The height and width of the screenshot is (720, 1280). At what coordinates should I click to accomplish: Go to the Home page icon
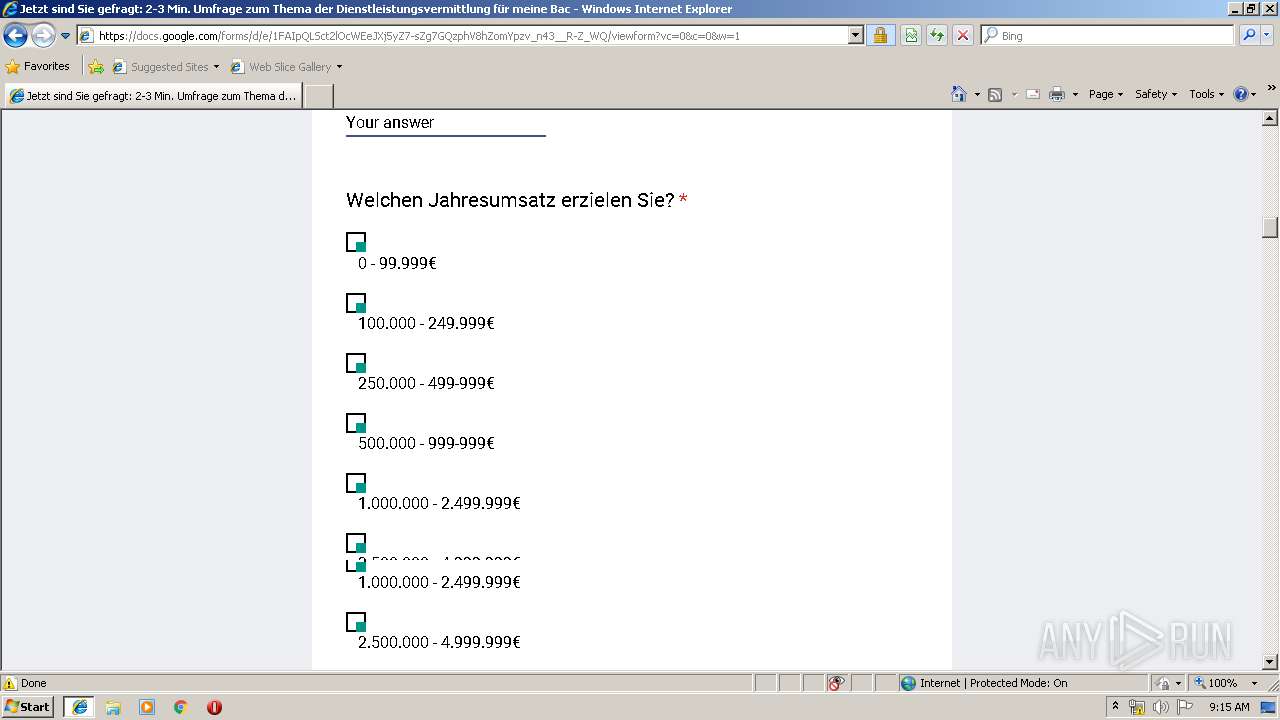pyautogui.click(x=959, y=94)
